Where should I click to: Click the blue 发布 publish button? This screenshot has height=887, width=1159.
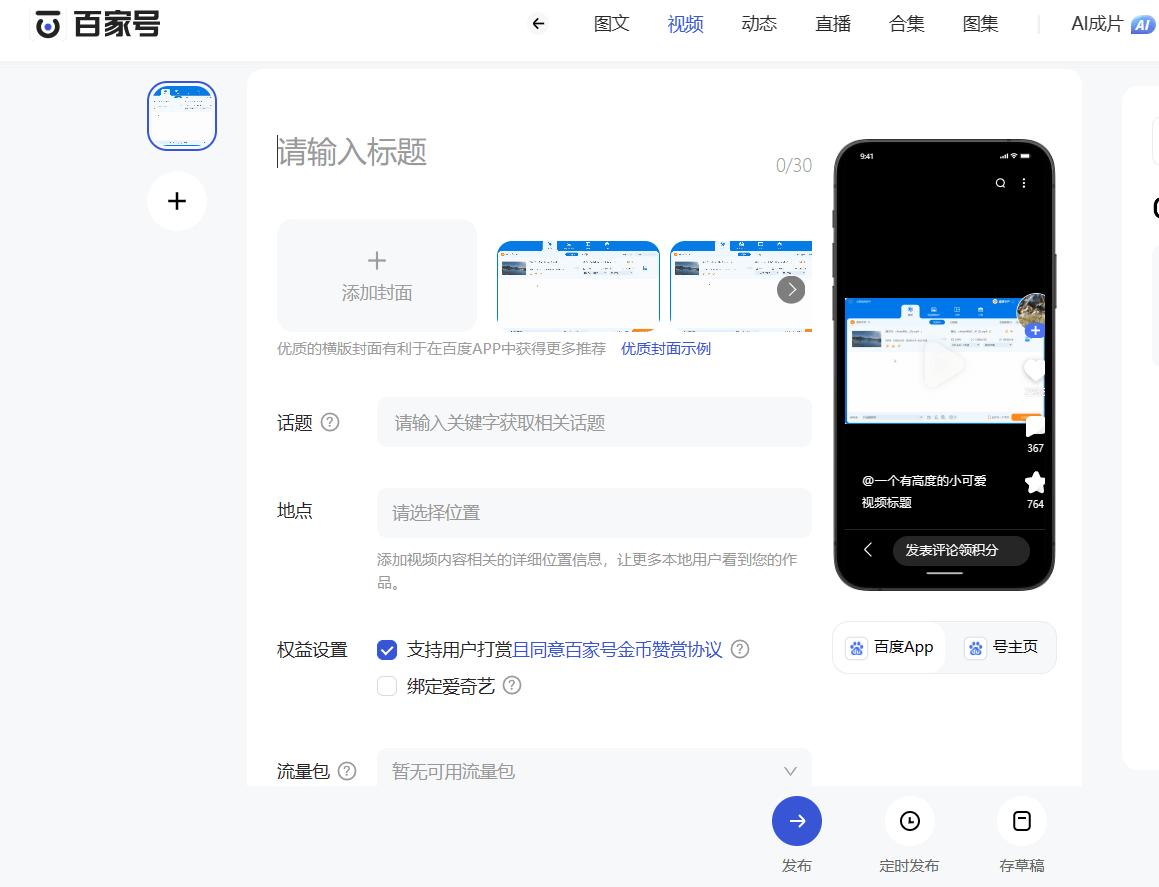coord(797,821)
